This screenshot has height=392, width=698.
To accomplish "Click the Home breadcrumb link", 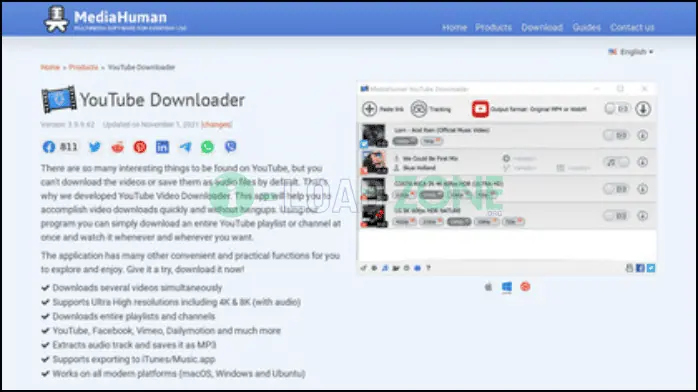I will 50,67.
